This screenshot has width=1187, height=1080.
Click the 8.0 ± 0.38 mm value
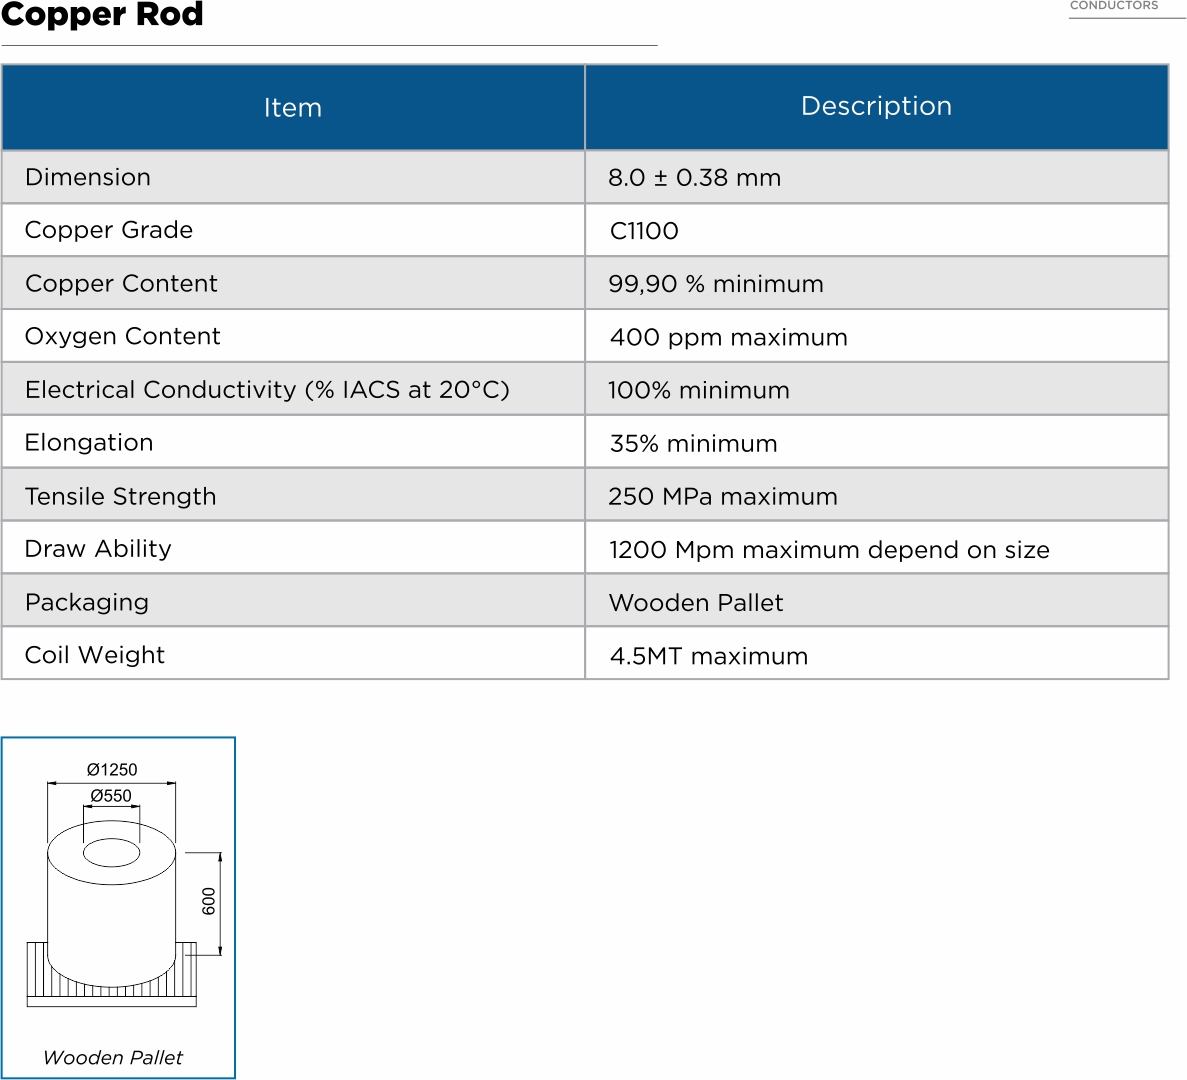coord(694,178)
